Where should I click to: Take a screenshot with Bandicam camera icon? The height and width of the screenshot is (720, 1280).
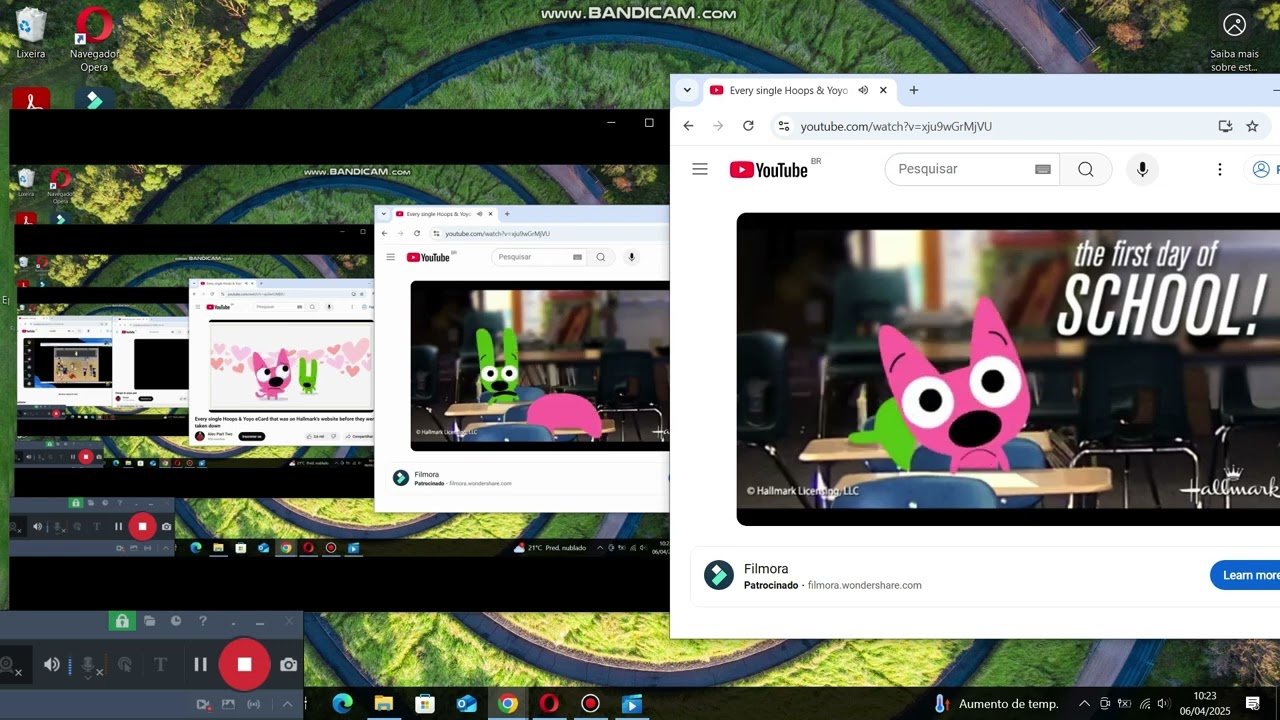coord(288,665)
